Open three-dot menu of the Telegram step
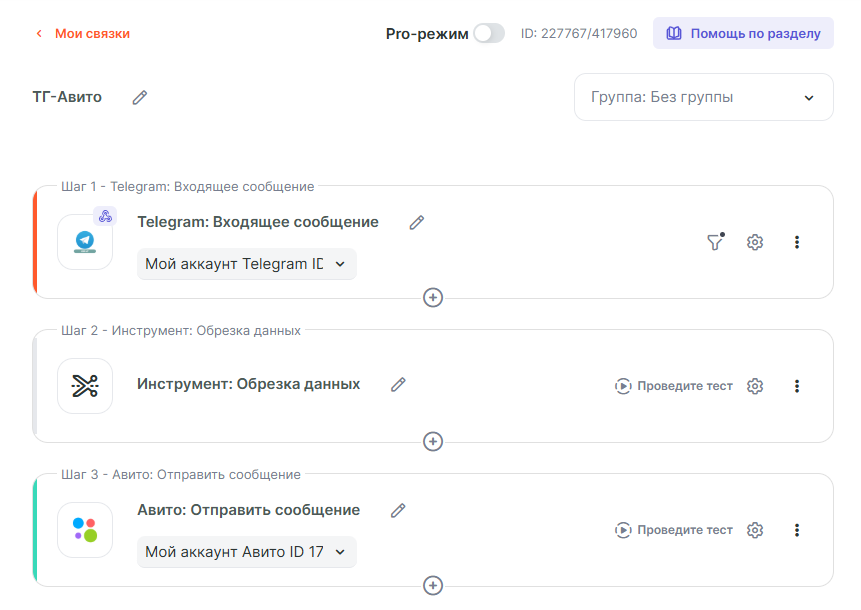Image resolution: width=861 pixels, height=610 pixels. [x=797, y=242]
